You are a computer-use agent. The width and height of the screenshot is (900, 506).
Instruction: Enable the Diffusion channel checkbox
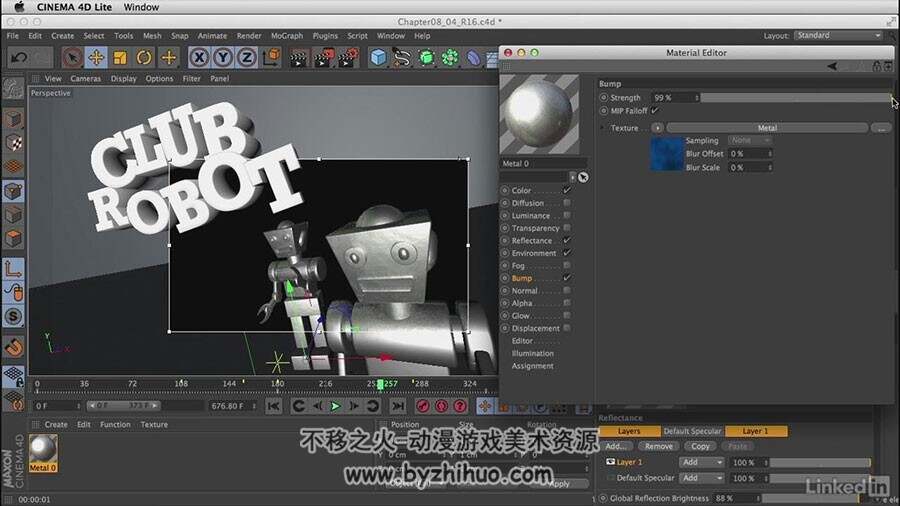[567, 203]
